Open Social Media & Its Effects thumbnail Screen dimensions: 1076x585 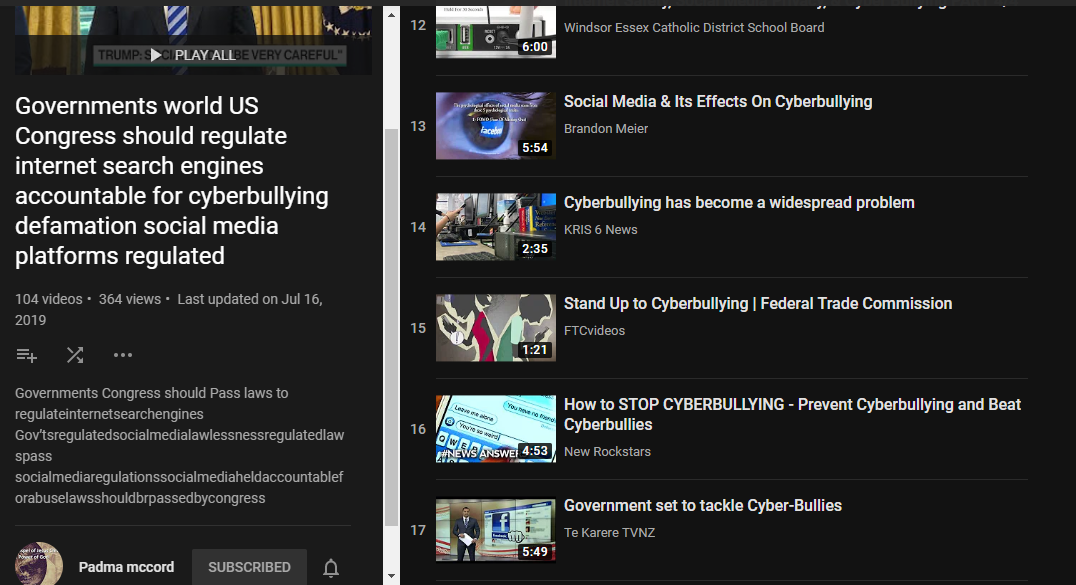495,126
